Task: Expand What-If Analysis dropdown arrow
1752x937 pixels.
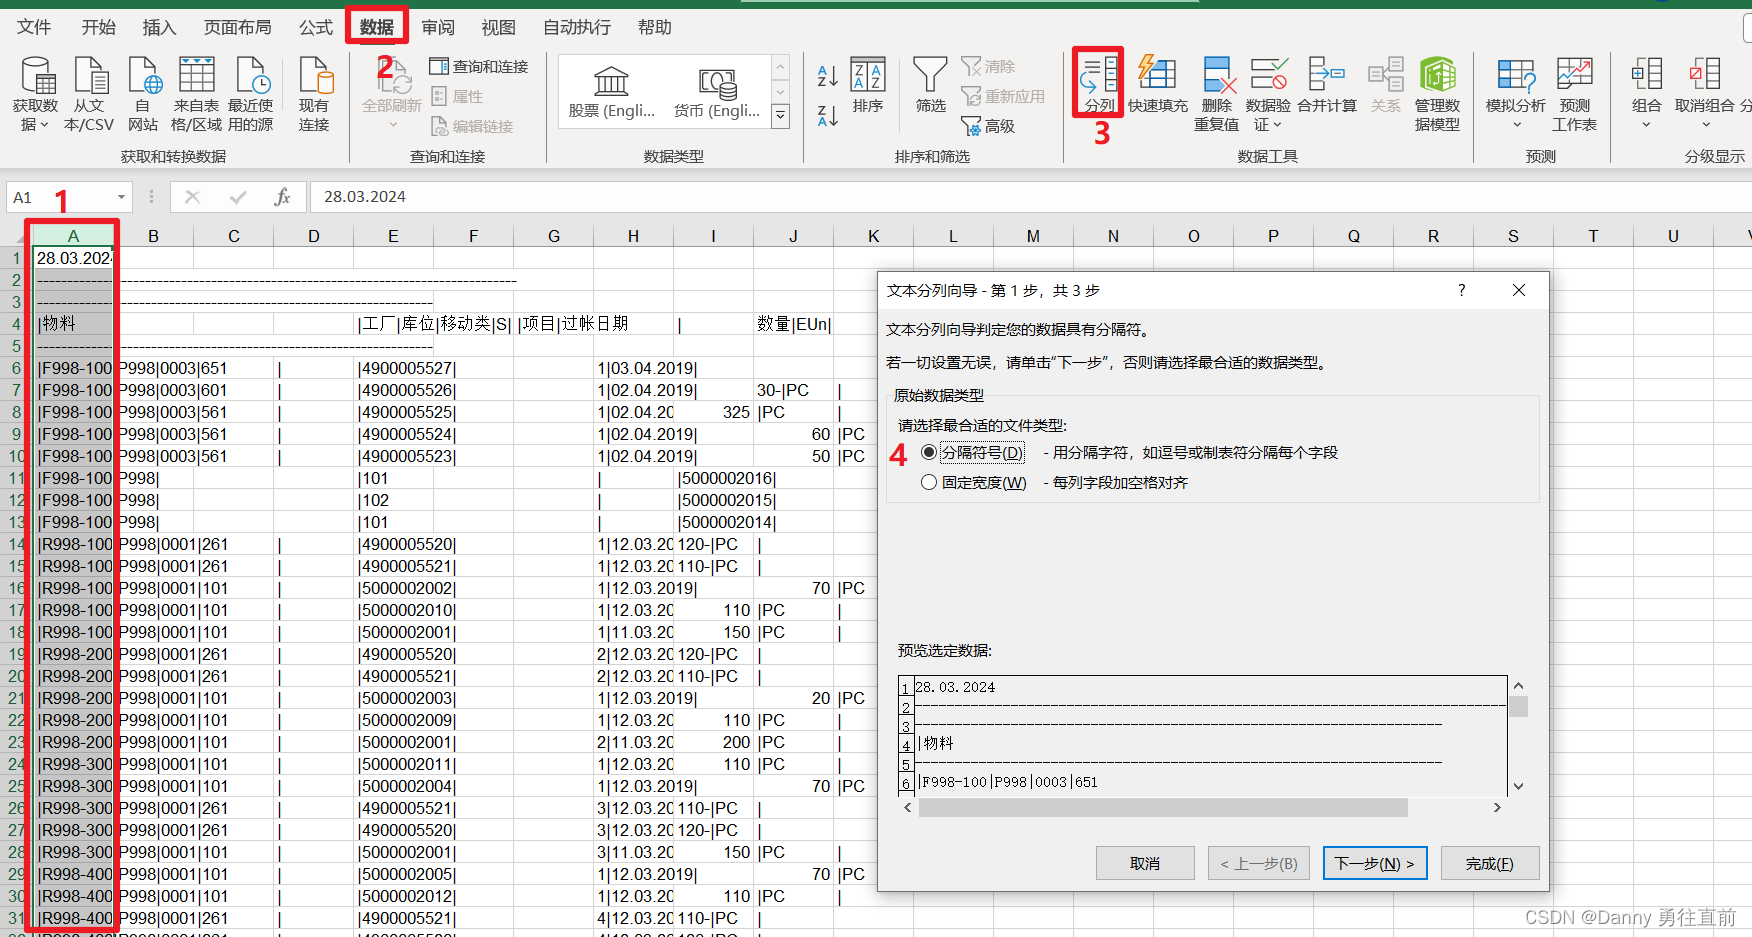Action: pos(1516,125)
